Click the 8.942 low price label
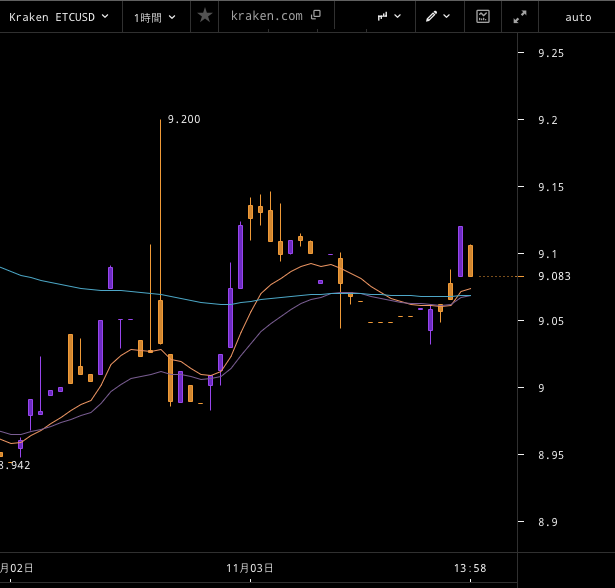This screenshot has height=588, width=615. click(15, 465)
